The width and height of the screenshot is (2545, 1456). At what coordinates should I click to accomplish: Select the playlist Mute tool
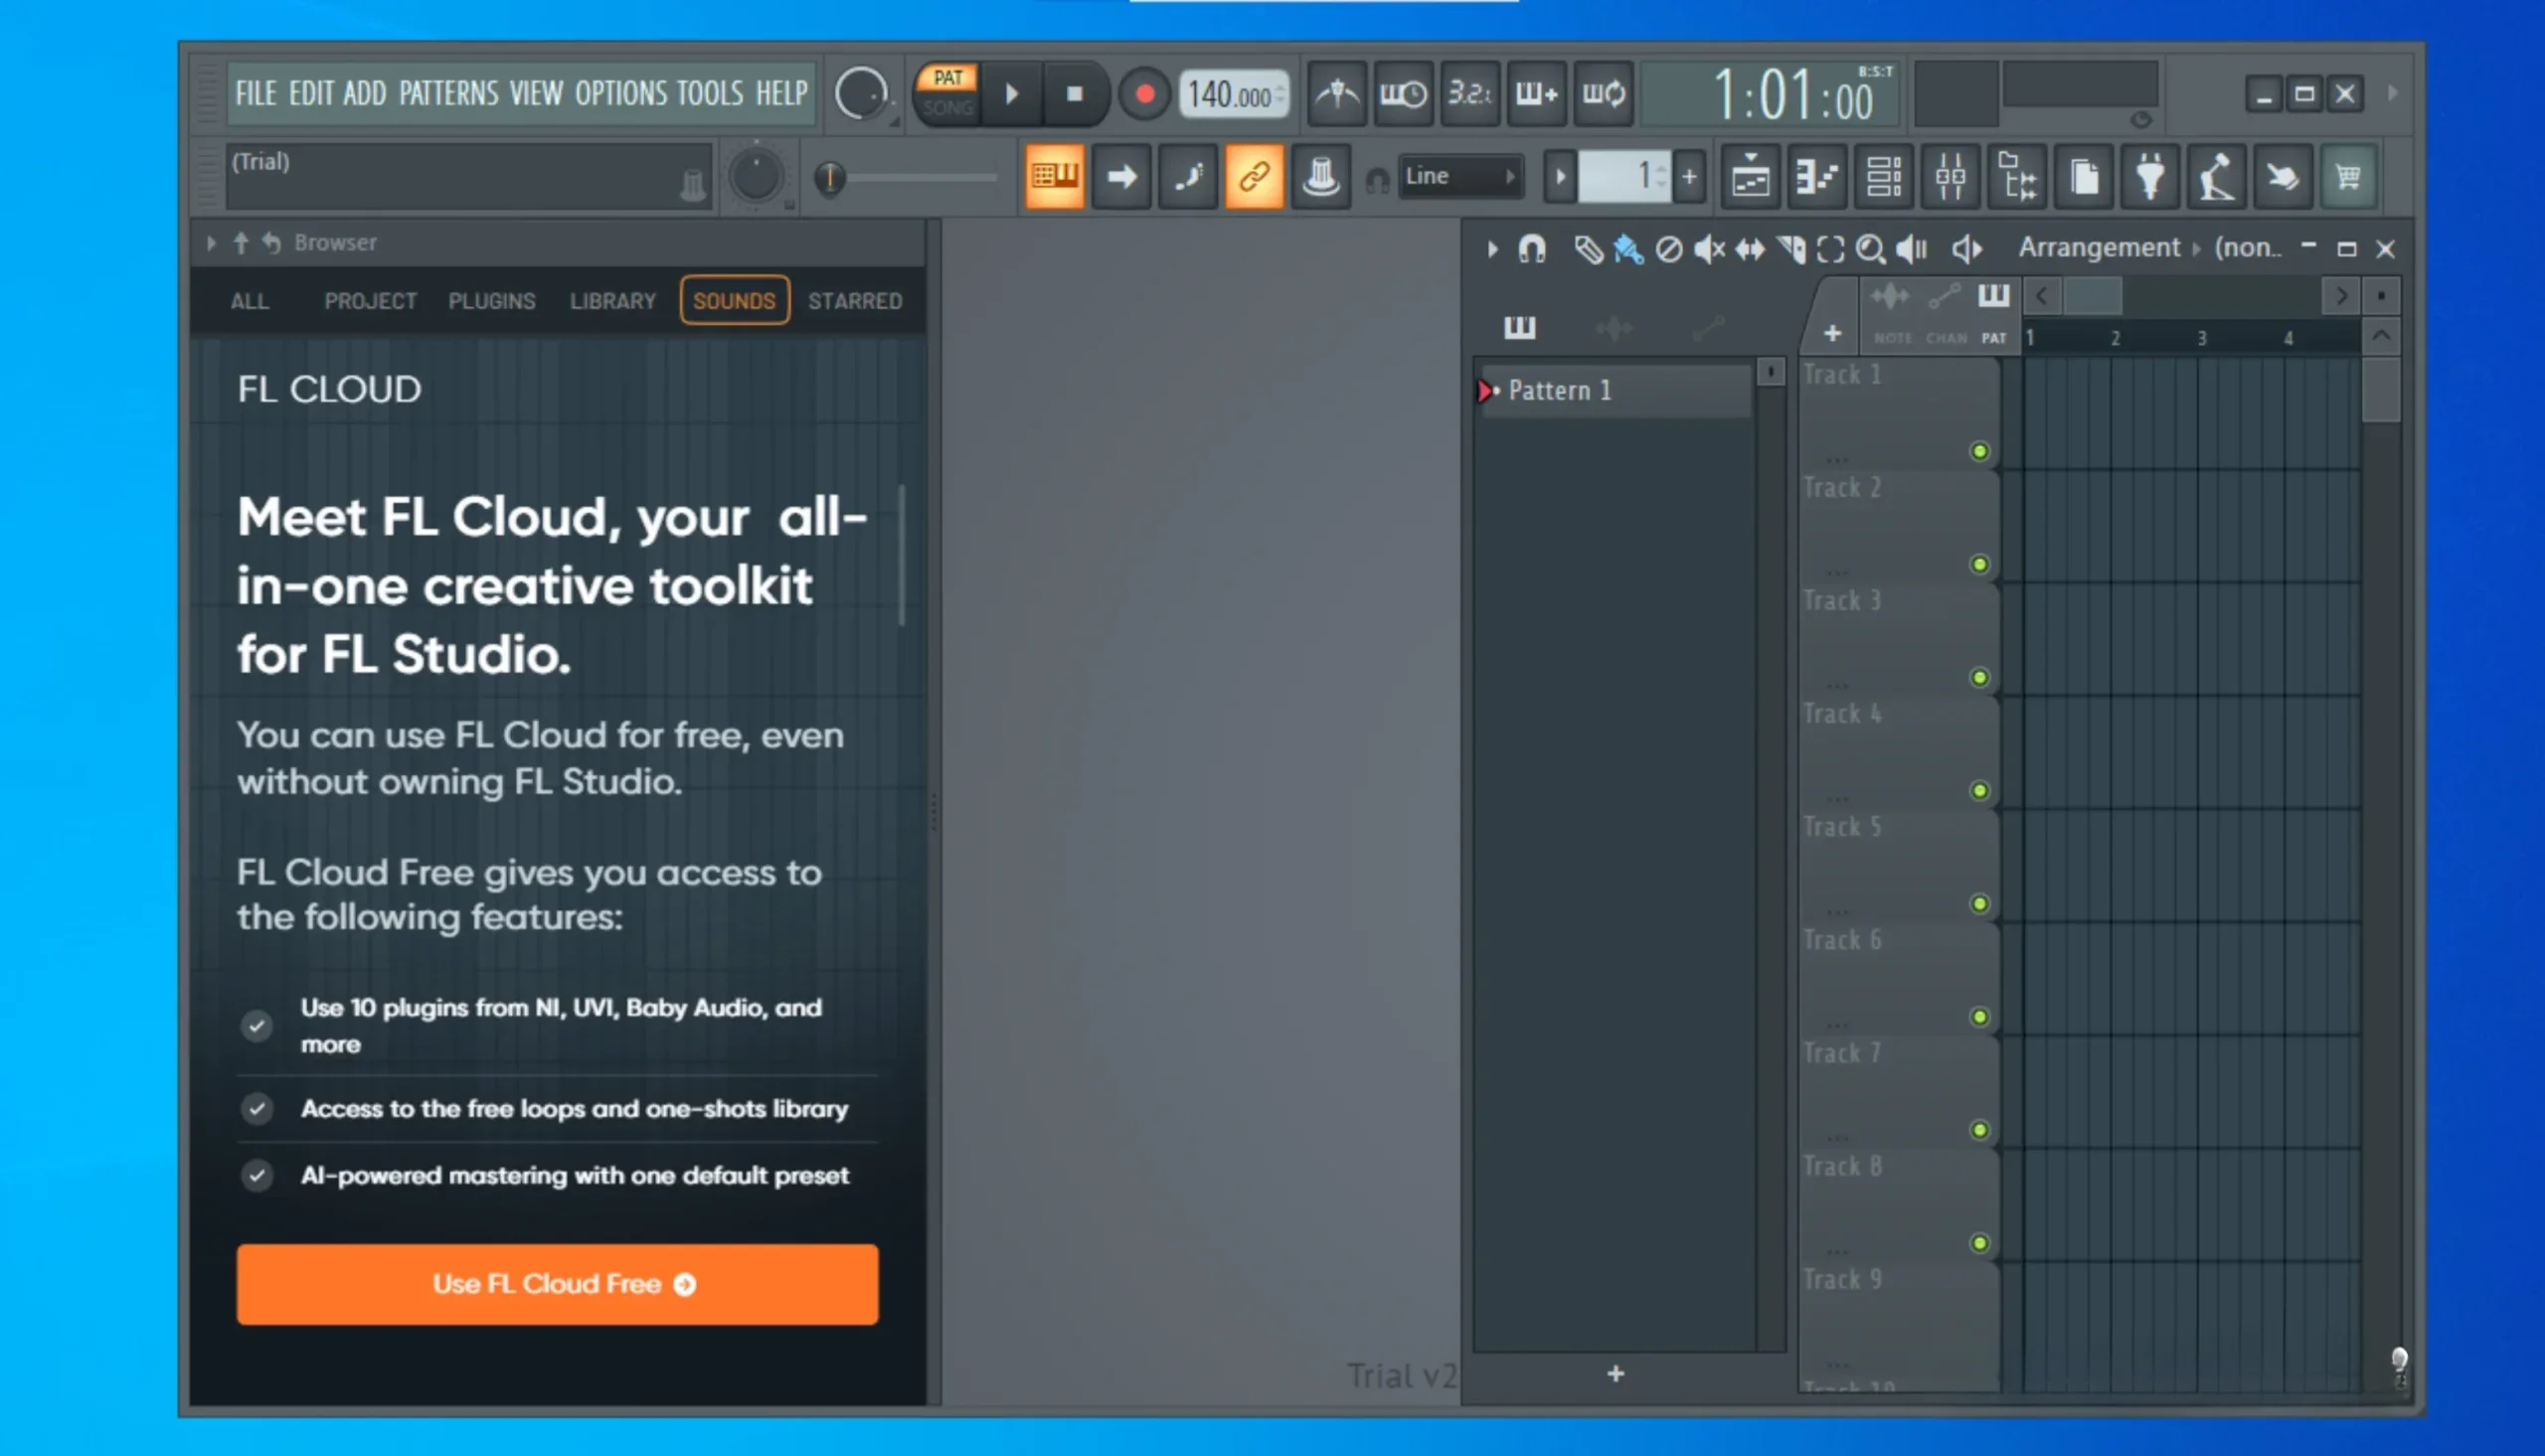coord(1709,248)
